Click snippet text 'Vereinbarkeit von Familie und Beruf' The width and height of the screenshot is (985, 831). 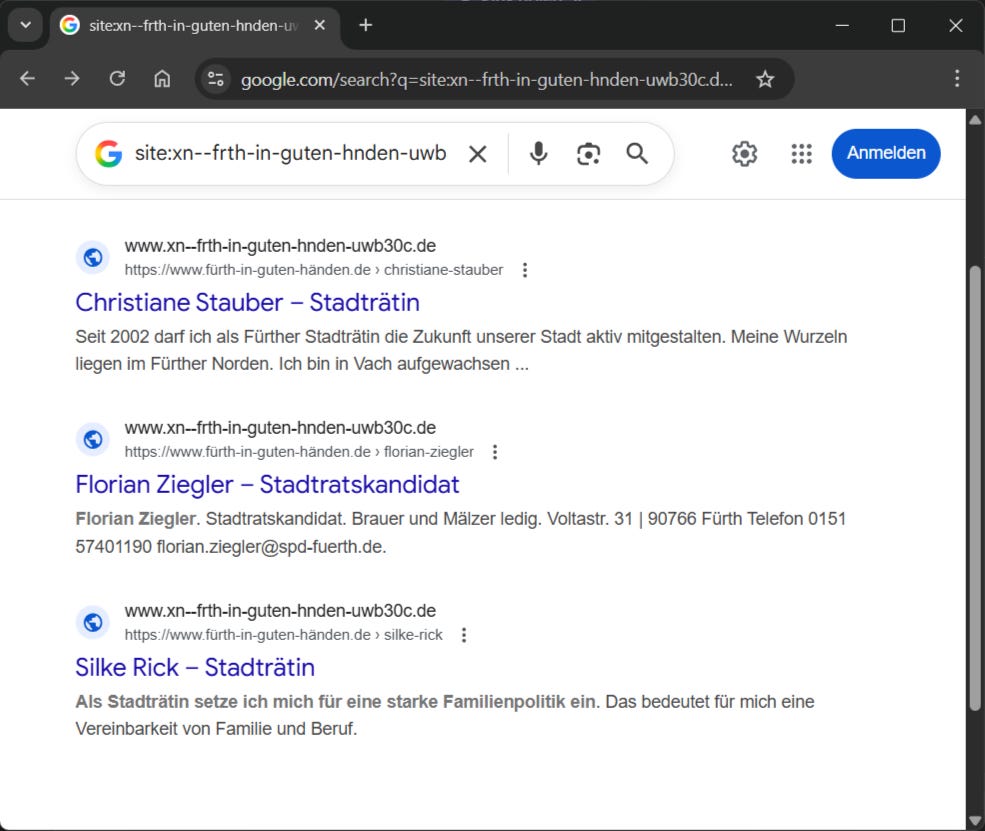click(x=215, y=729)
